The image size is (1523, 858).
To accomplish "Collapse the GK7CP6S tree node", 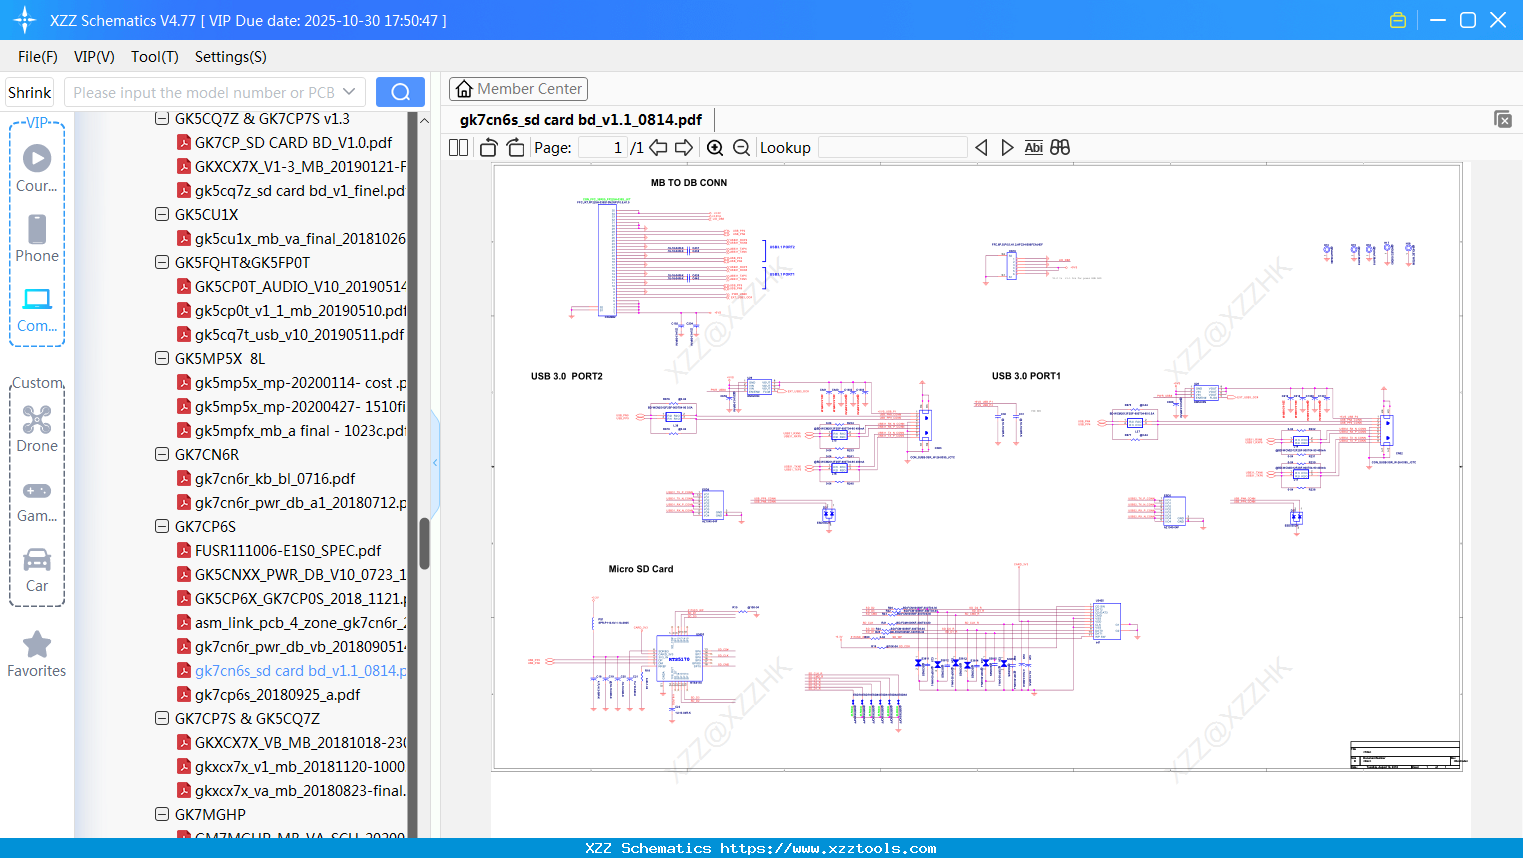I will pos(162,526).
